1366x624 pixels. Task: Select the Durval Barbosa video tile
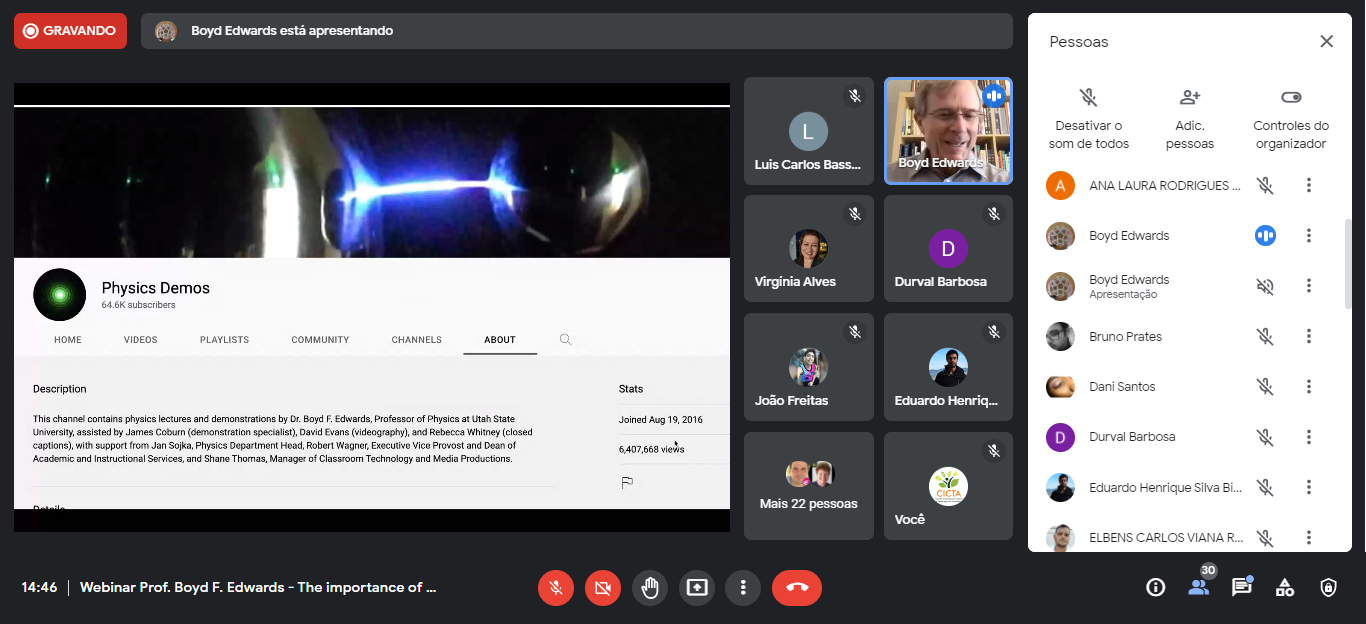tap(948, 248)
